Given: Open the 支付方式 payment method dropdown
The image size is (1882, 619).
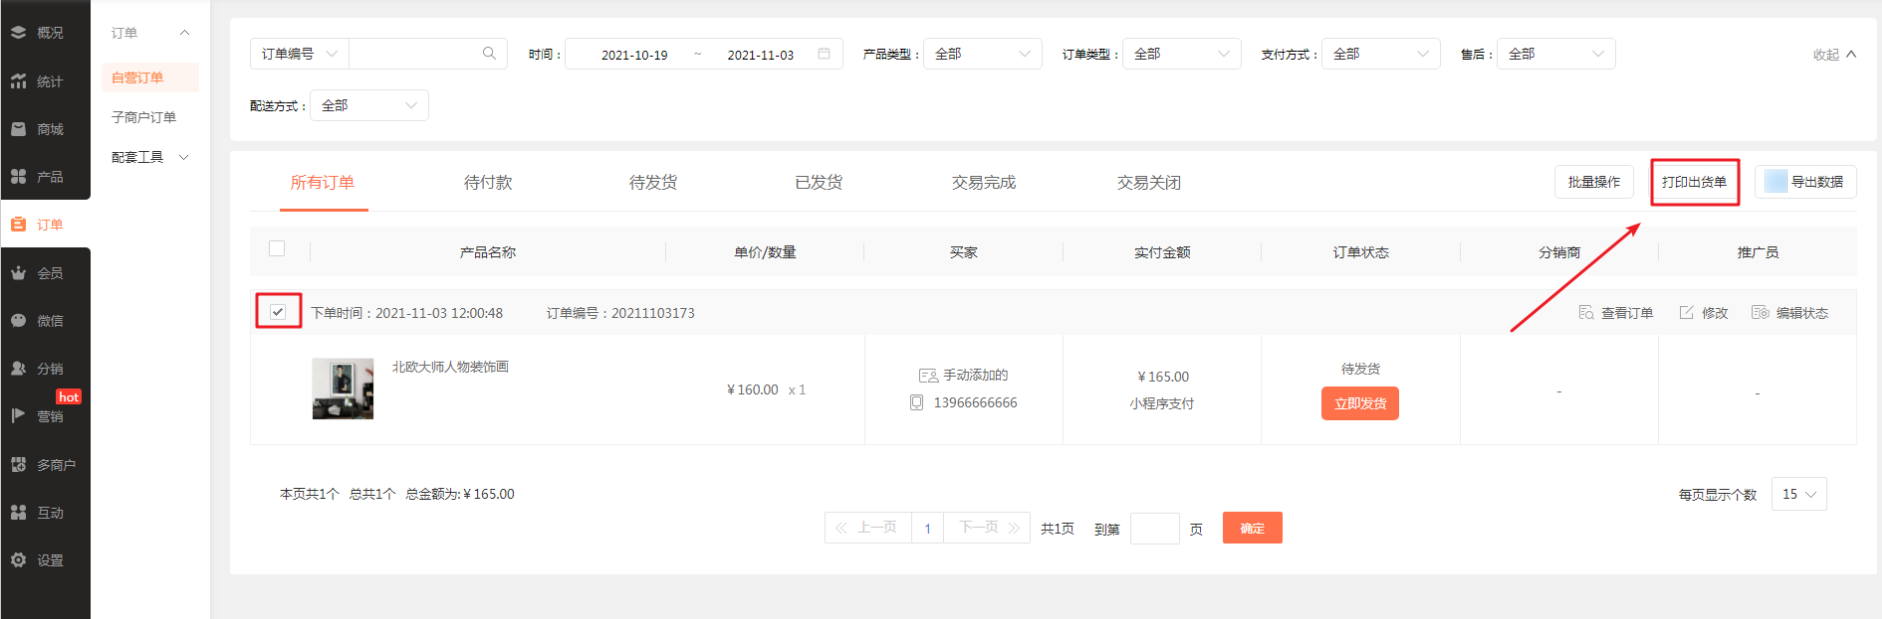Looking at the screenshot, I should coord(1380,54).
